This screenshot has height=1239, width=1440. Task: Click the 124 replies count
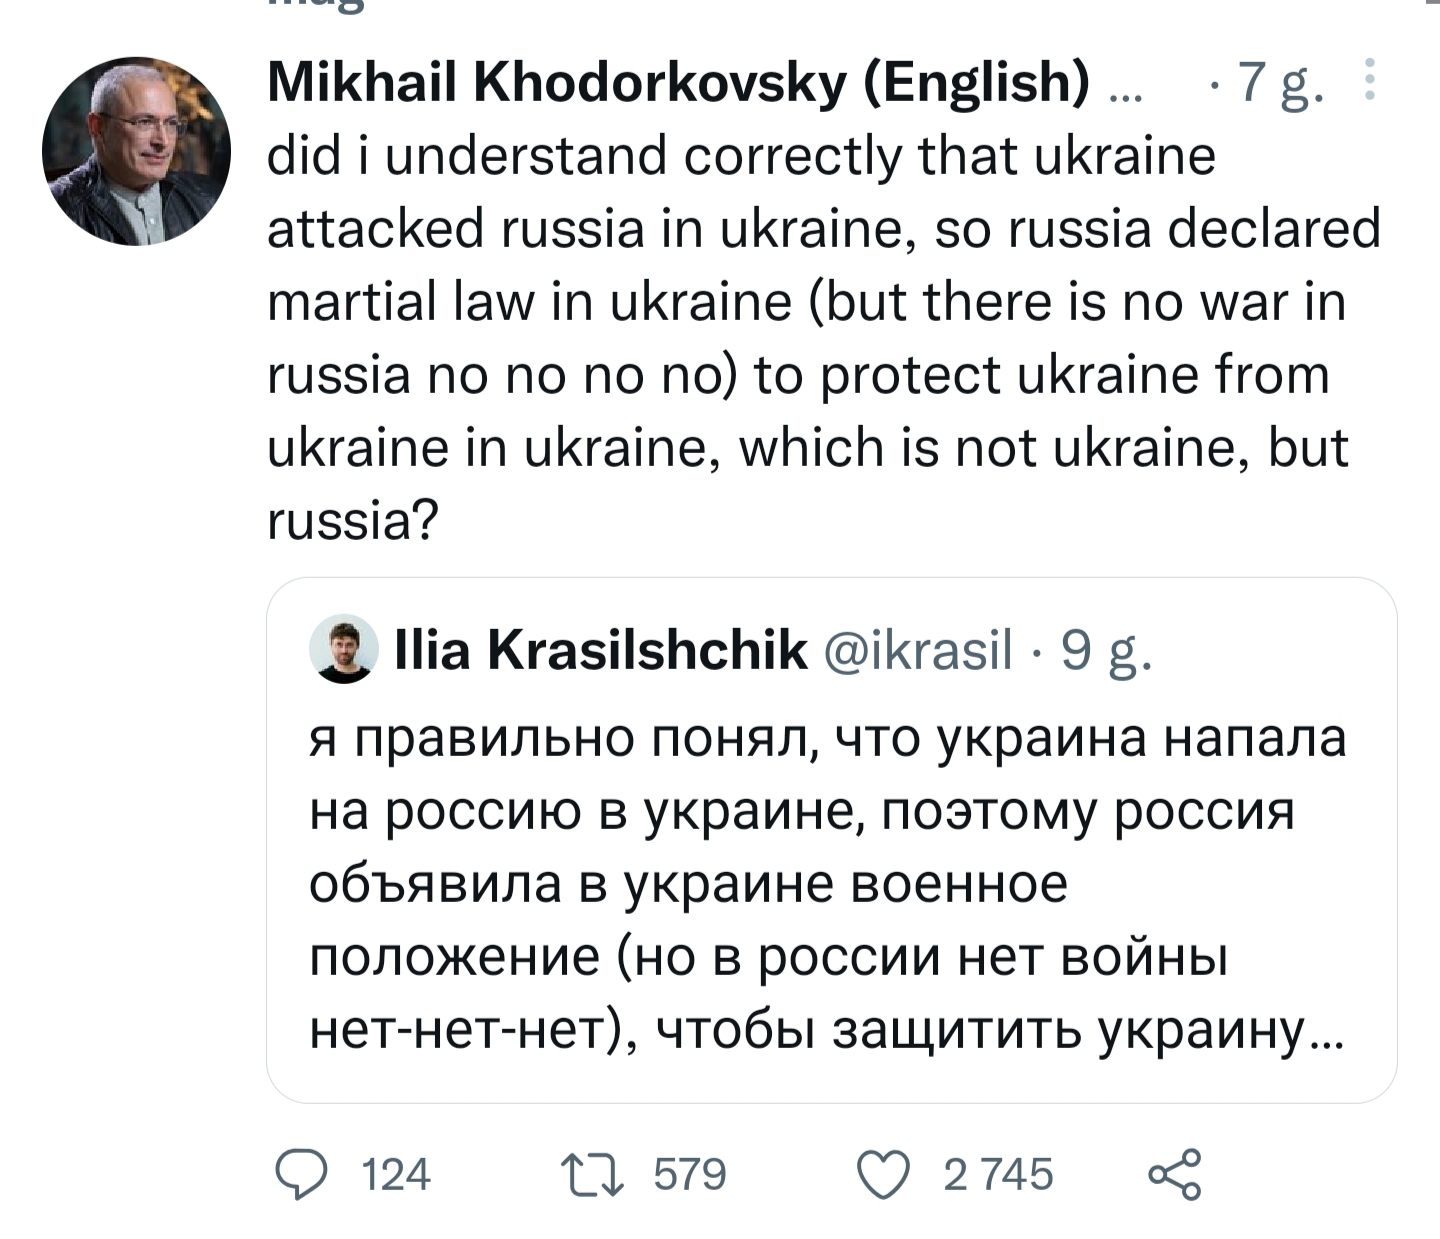tap(396, 1175)
